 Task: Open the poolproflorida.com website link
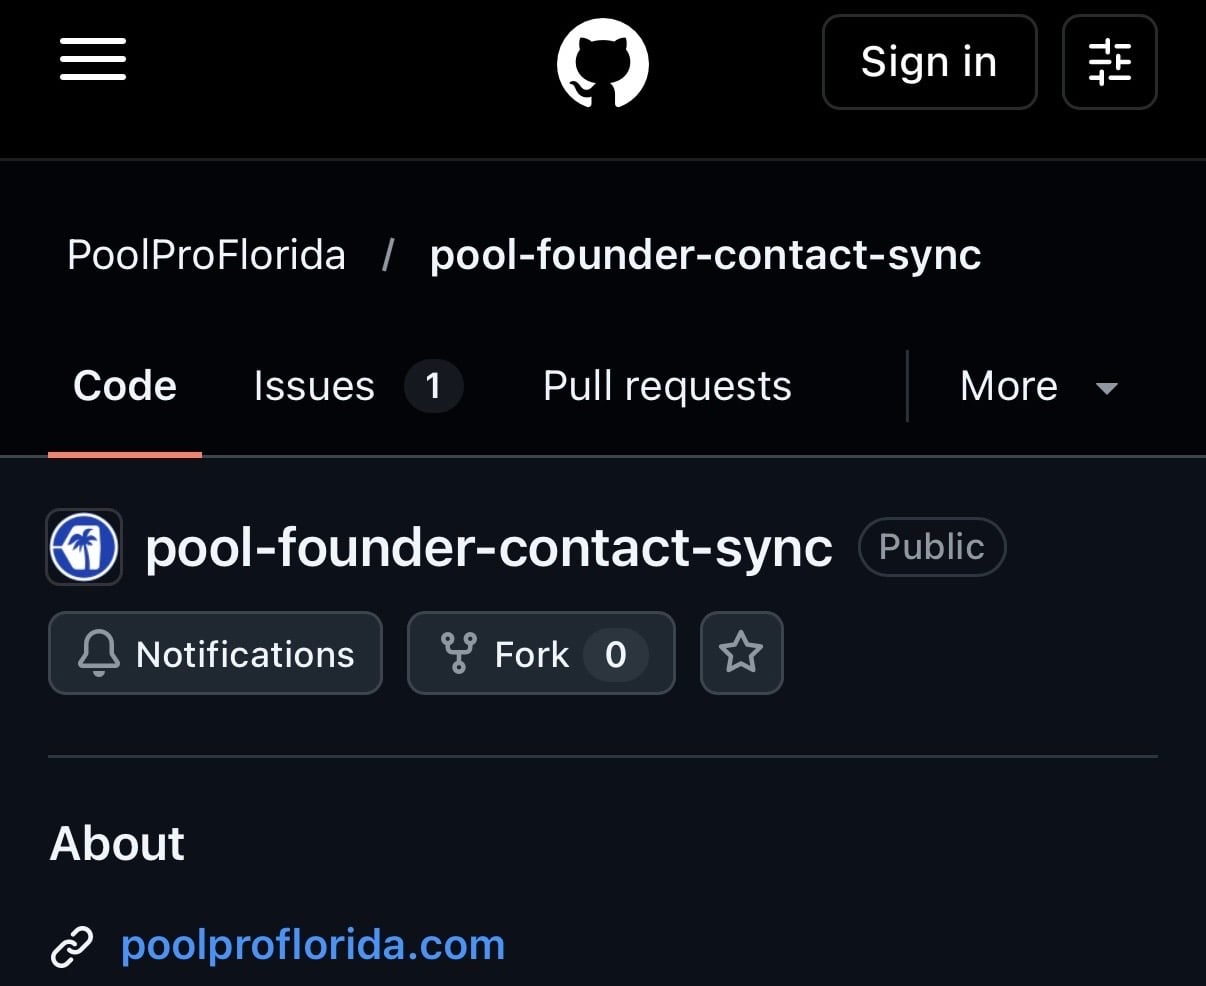coord(312,945)
